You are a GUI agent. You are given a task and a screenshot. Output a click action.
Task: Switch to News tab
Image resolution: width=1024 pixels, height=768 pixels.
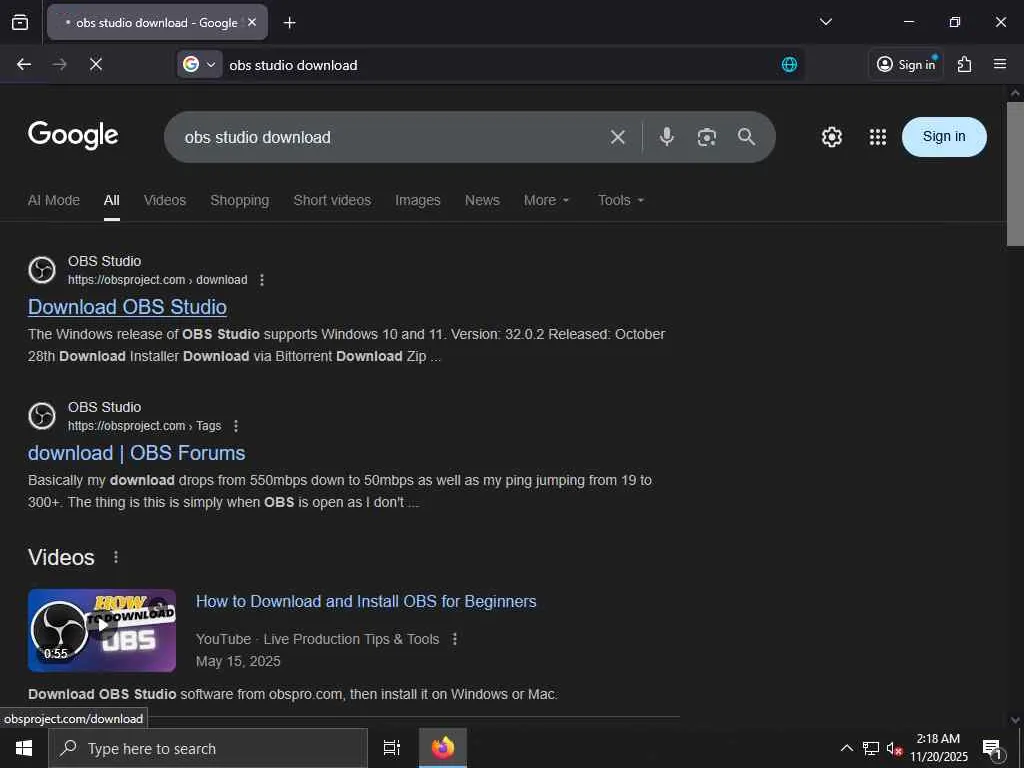[482, 200]
